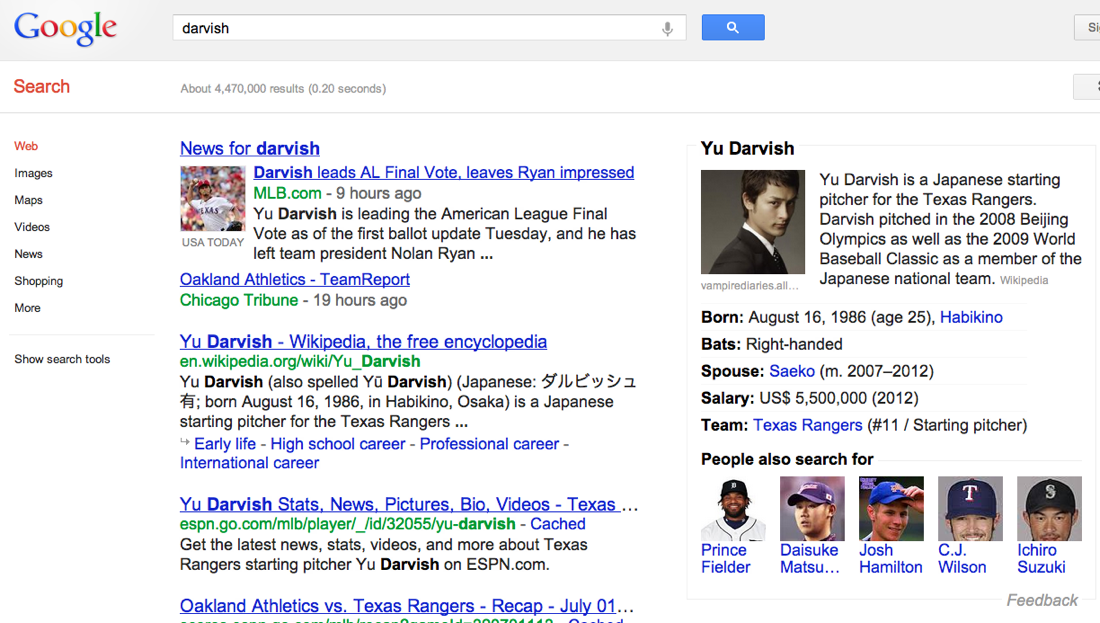Screen dimensions: 1100x623
Task: Click the vampirediaries.all… image source caption
Action: [749, 286]
